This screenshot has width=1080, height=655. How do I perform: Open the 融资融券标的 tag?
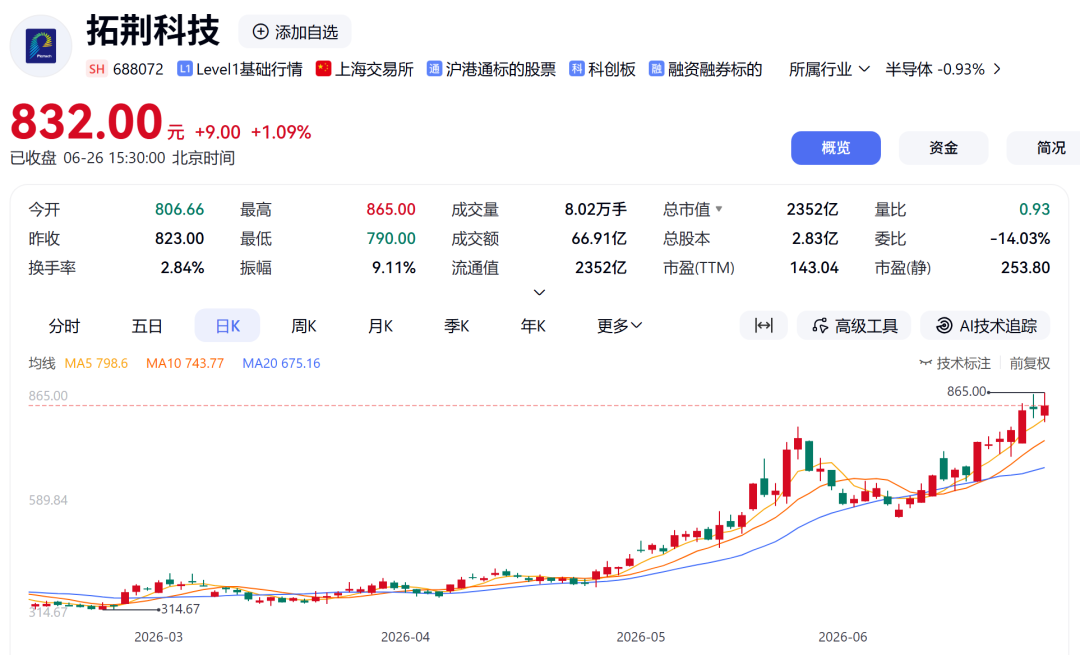[705, 69]
